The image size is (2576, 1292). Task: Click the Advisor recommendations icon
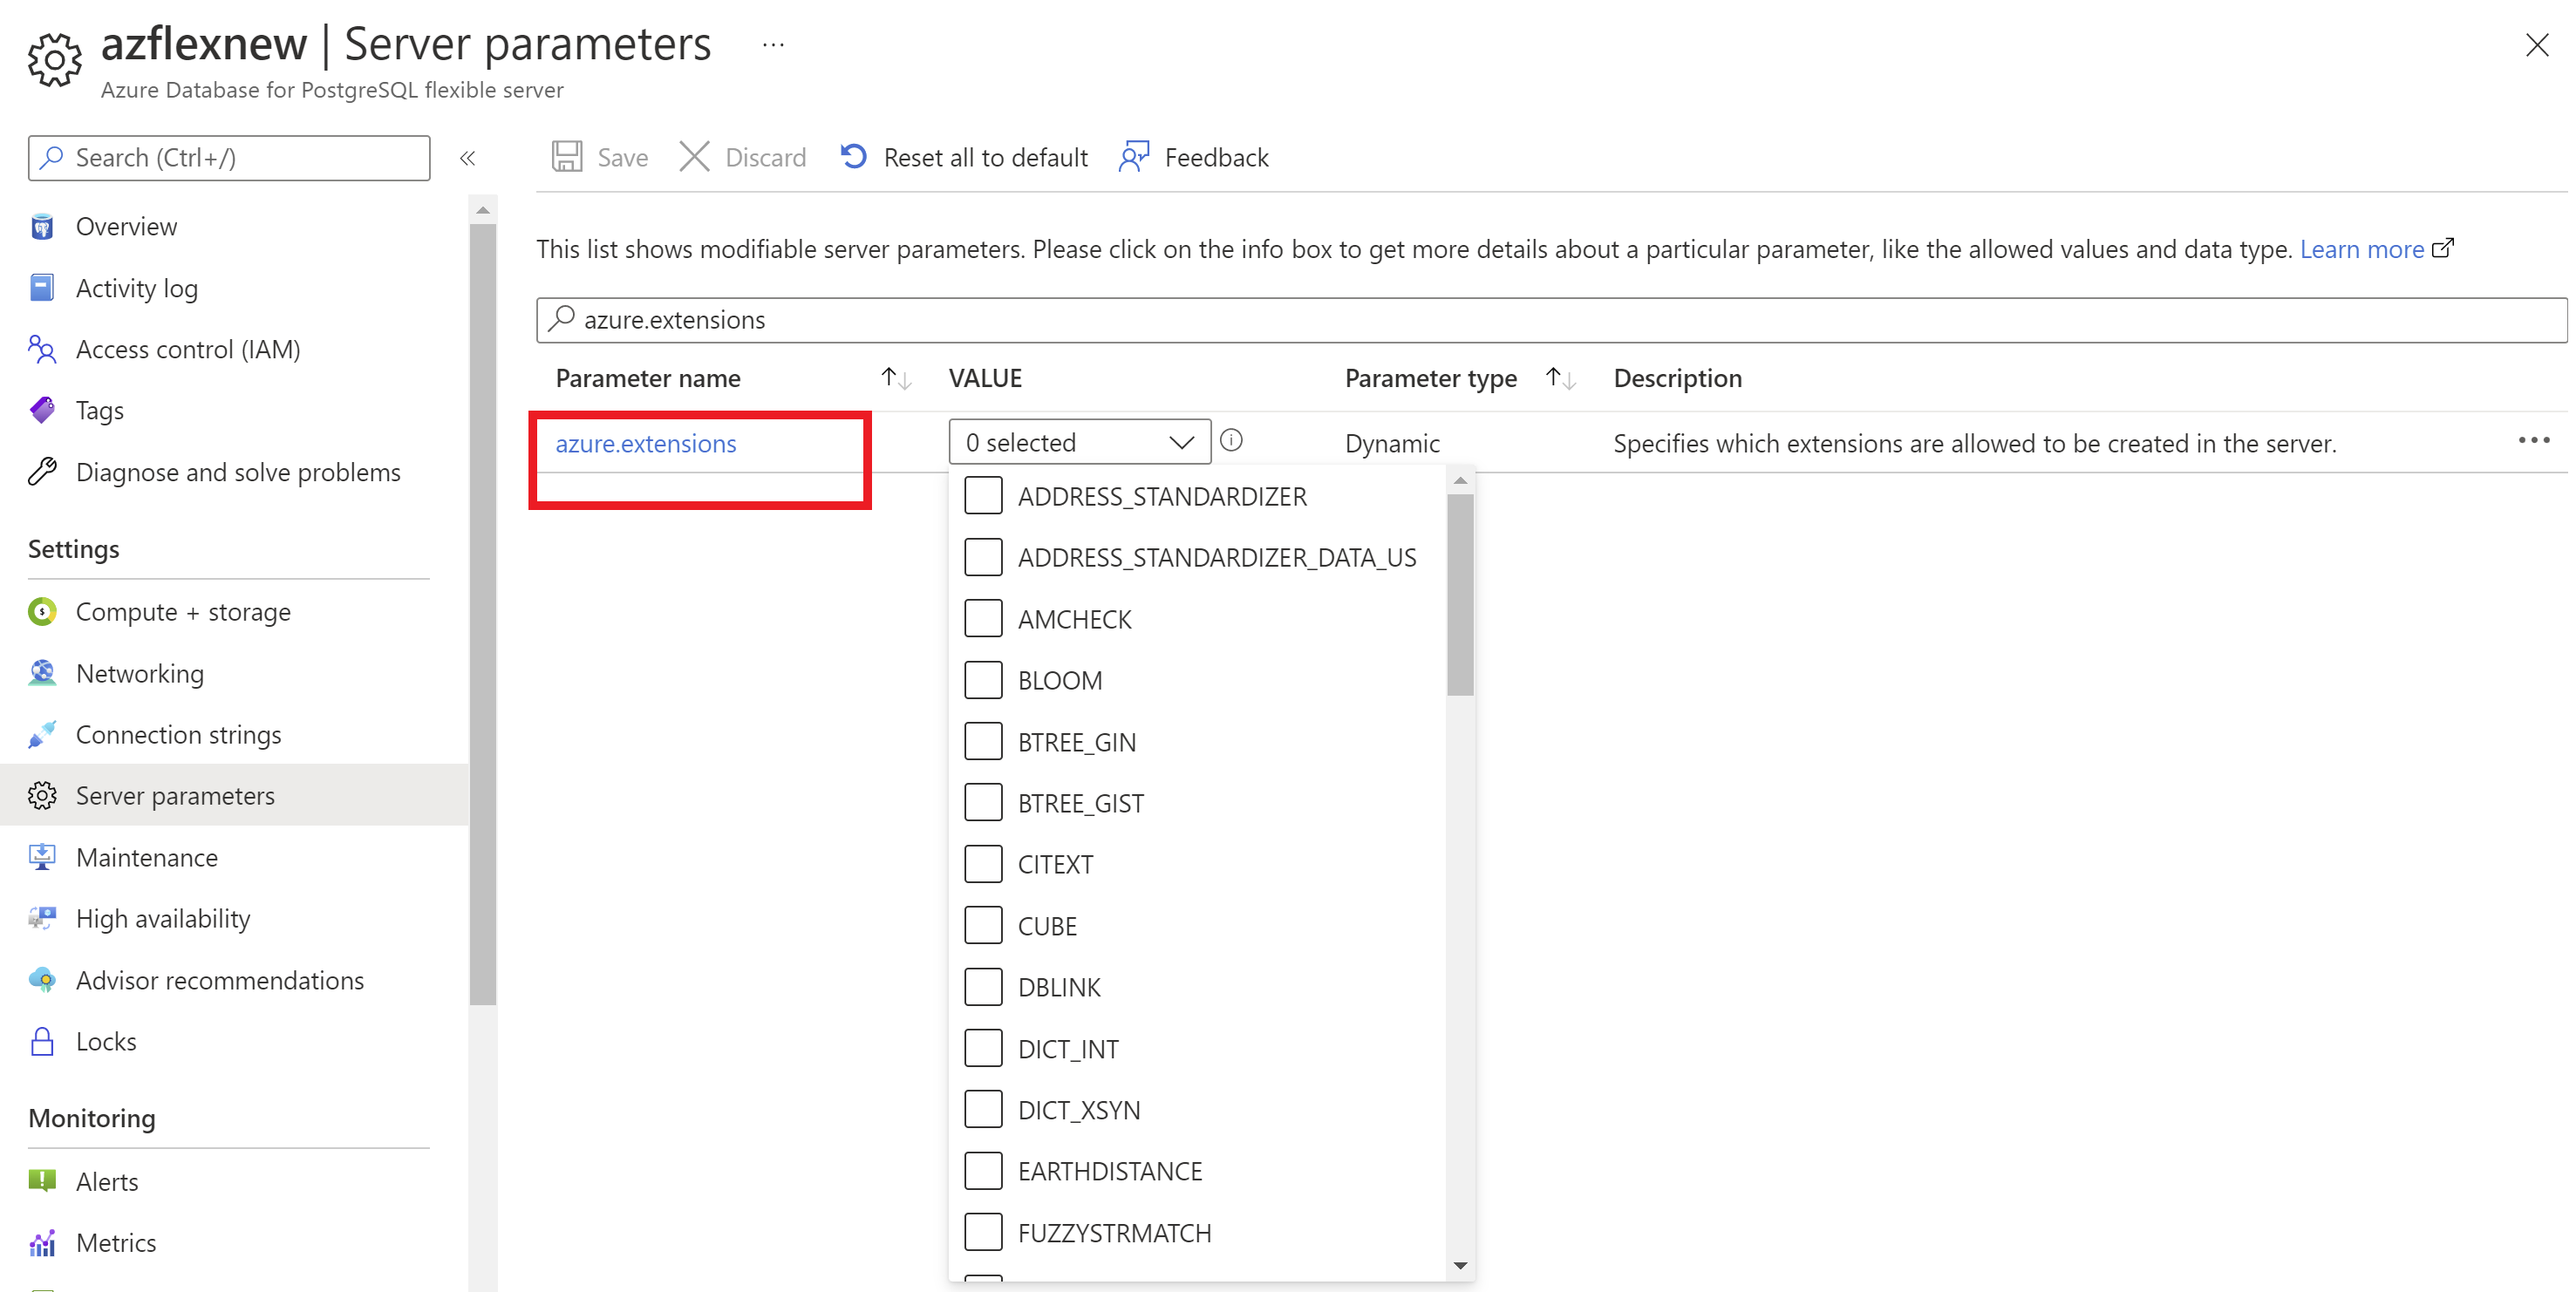coord(44,981)
